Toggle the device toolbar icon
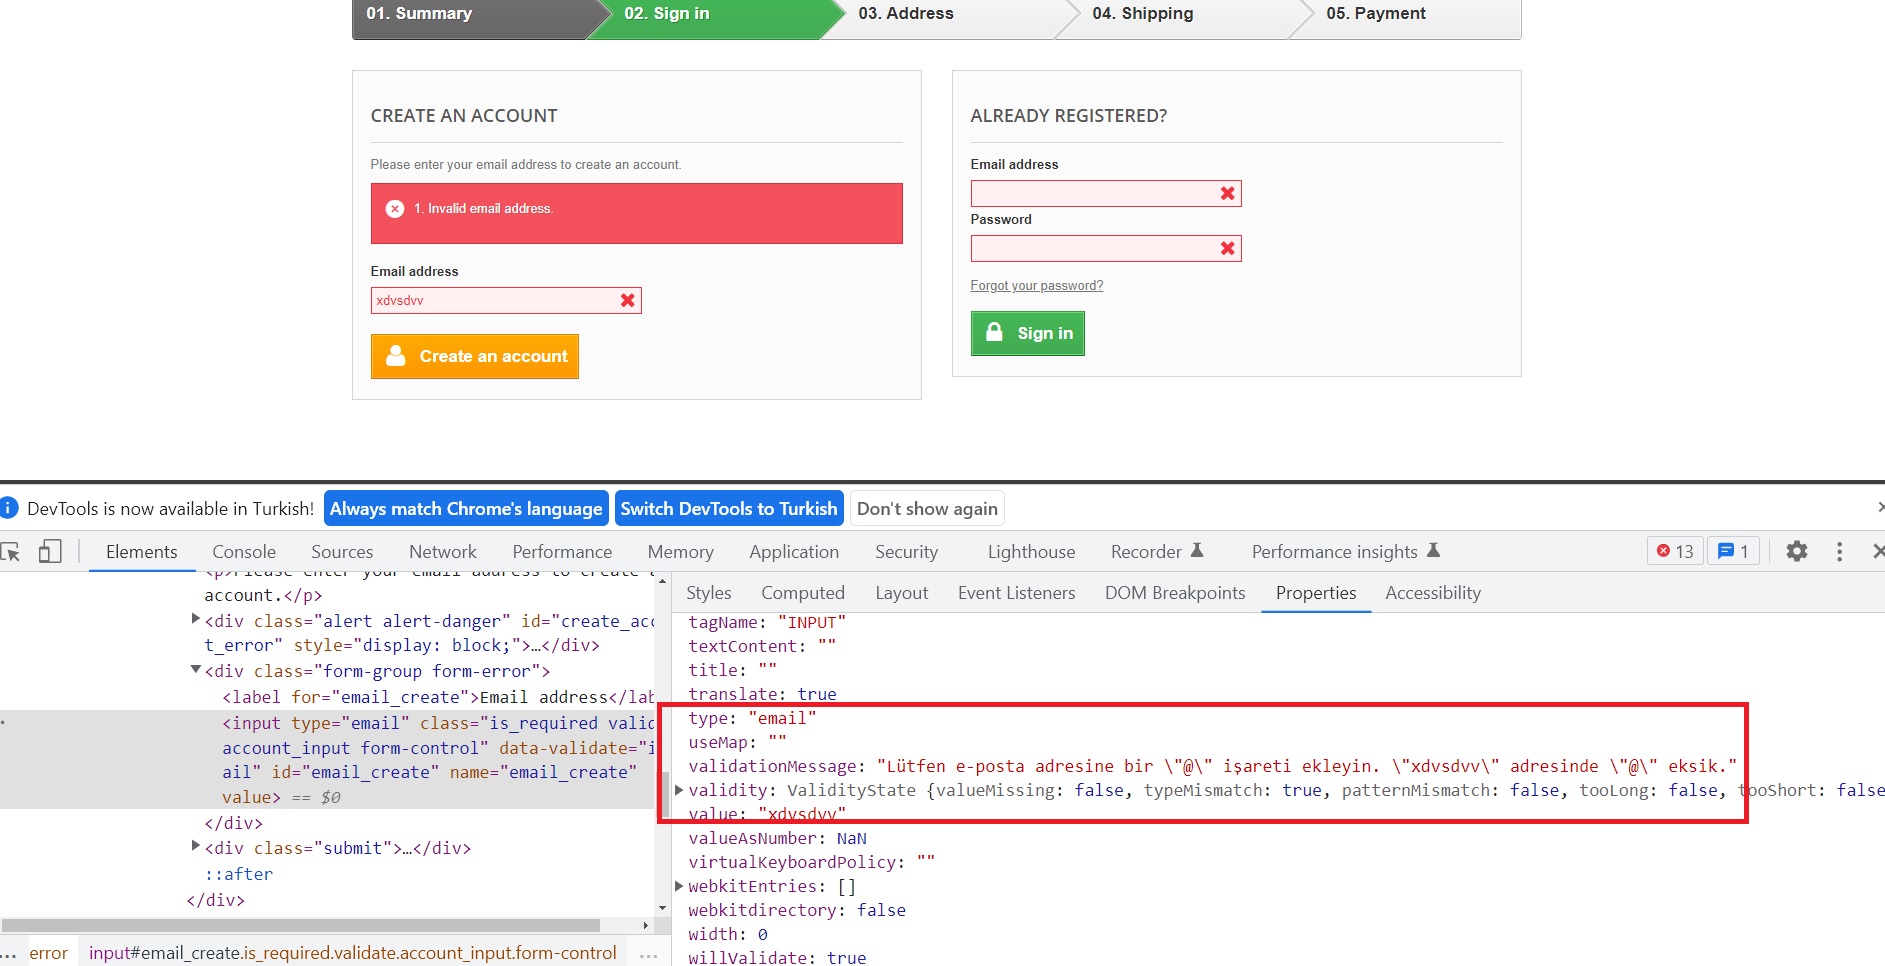 point(50,552)
